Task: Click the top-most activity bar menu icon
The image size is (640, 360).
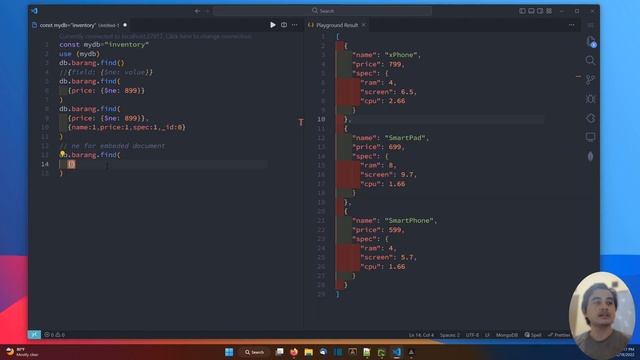Action: [x=590, y=25]
